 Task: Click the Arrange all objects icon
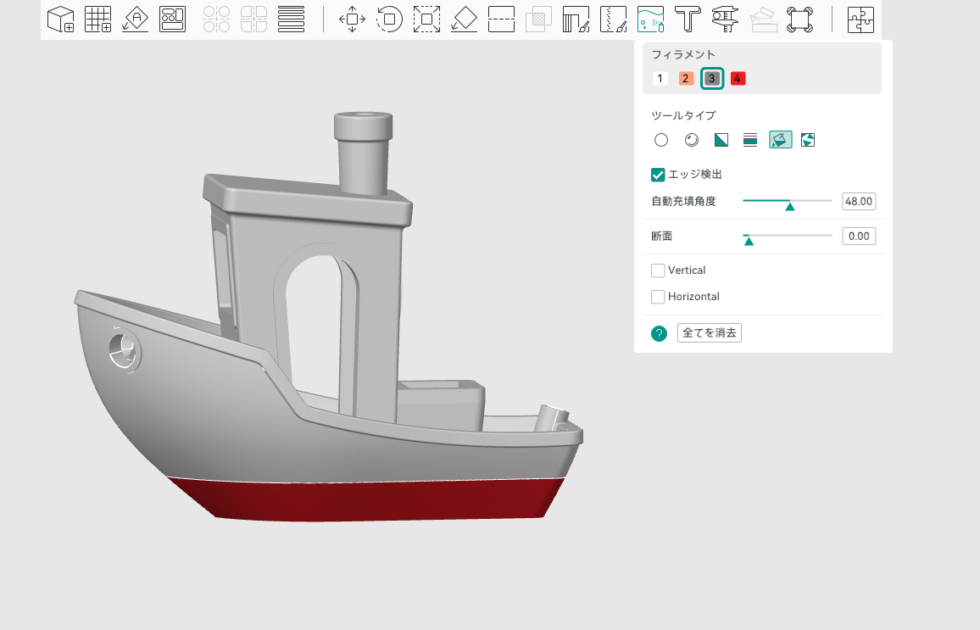(172, 19)
